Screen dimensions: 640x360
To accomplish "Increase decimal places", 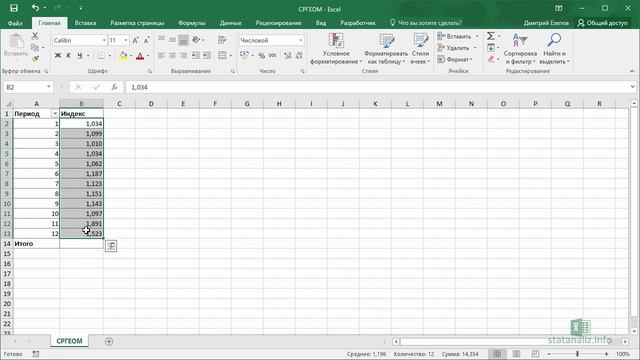I will coord(287,56).
